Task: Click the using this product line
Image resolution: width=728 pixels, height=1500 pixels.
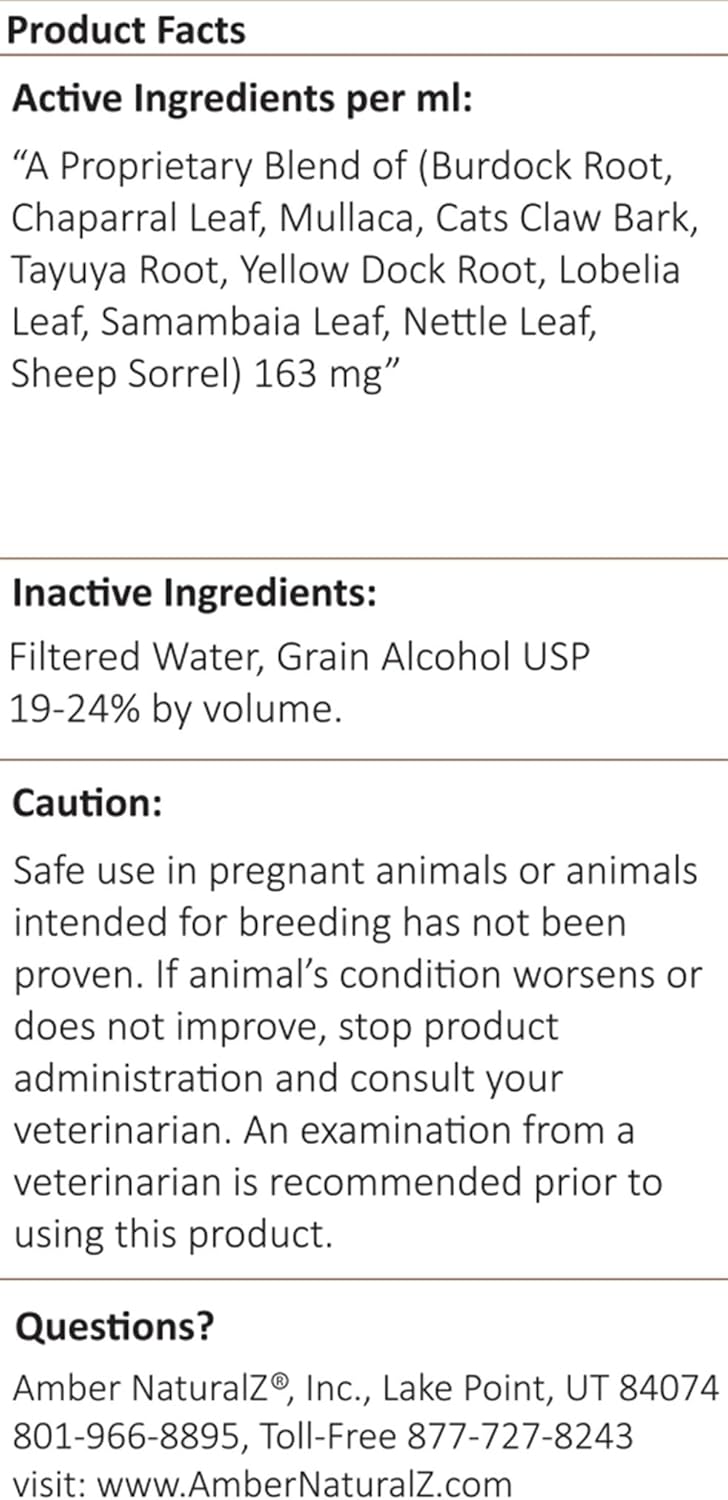Action: coord(171,1234)
